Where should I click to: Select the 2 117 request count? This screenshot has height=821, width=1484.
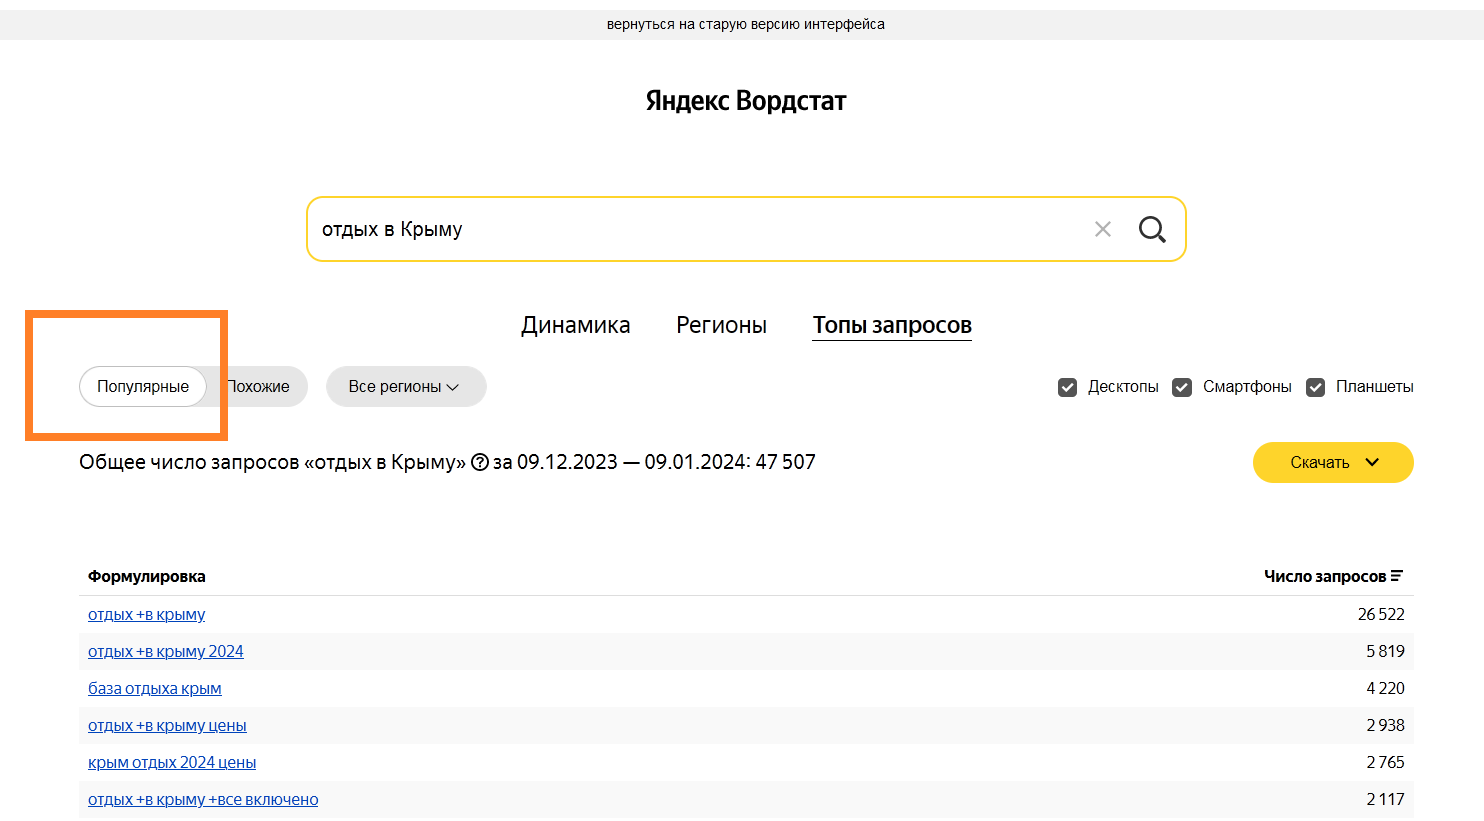tap(1385, 799)
